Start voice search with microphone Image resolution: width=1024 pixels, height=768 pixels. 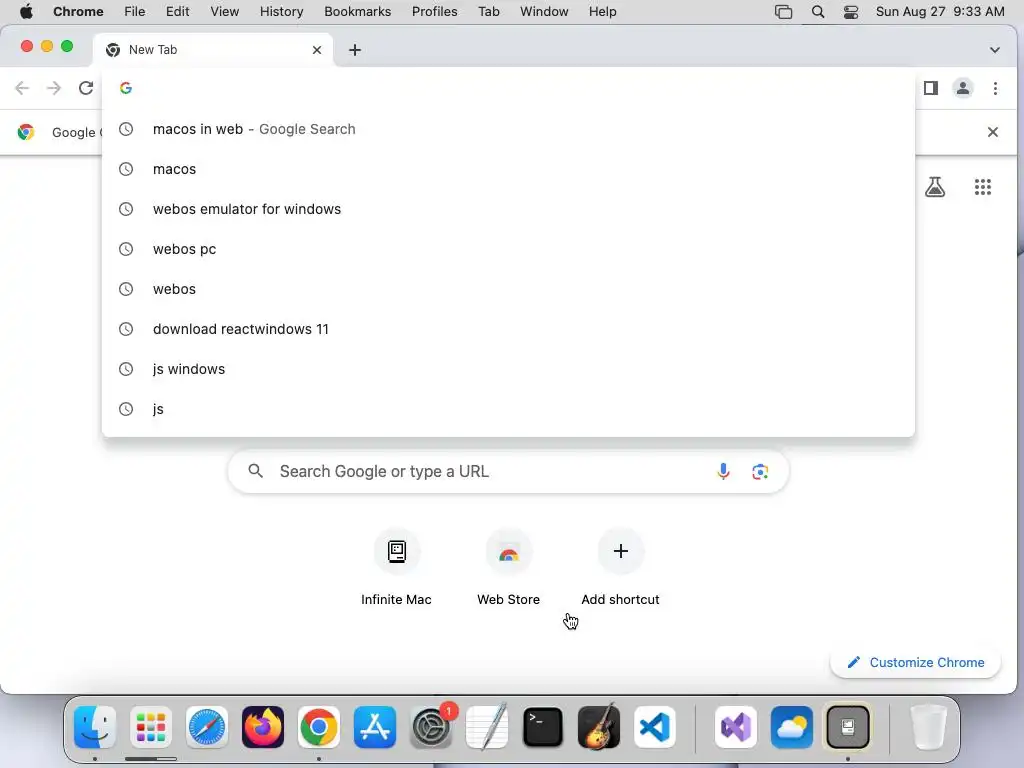(x=723, y=472)
